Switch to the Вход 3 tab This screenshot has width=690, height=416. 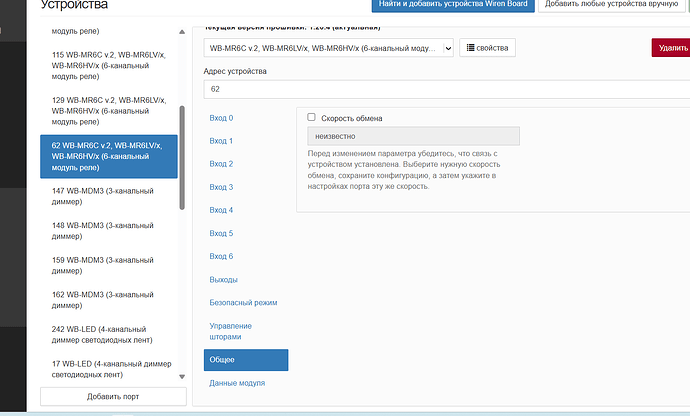click(221, 187)
